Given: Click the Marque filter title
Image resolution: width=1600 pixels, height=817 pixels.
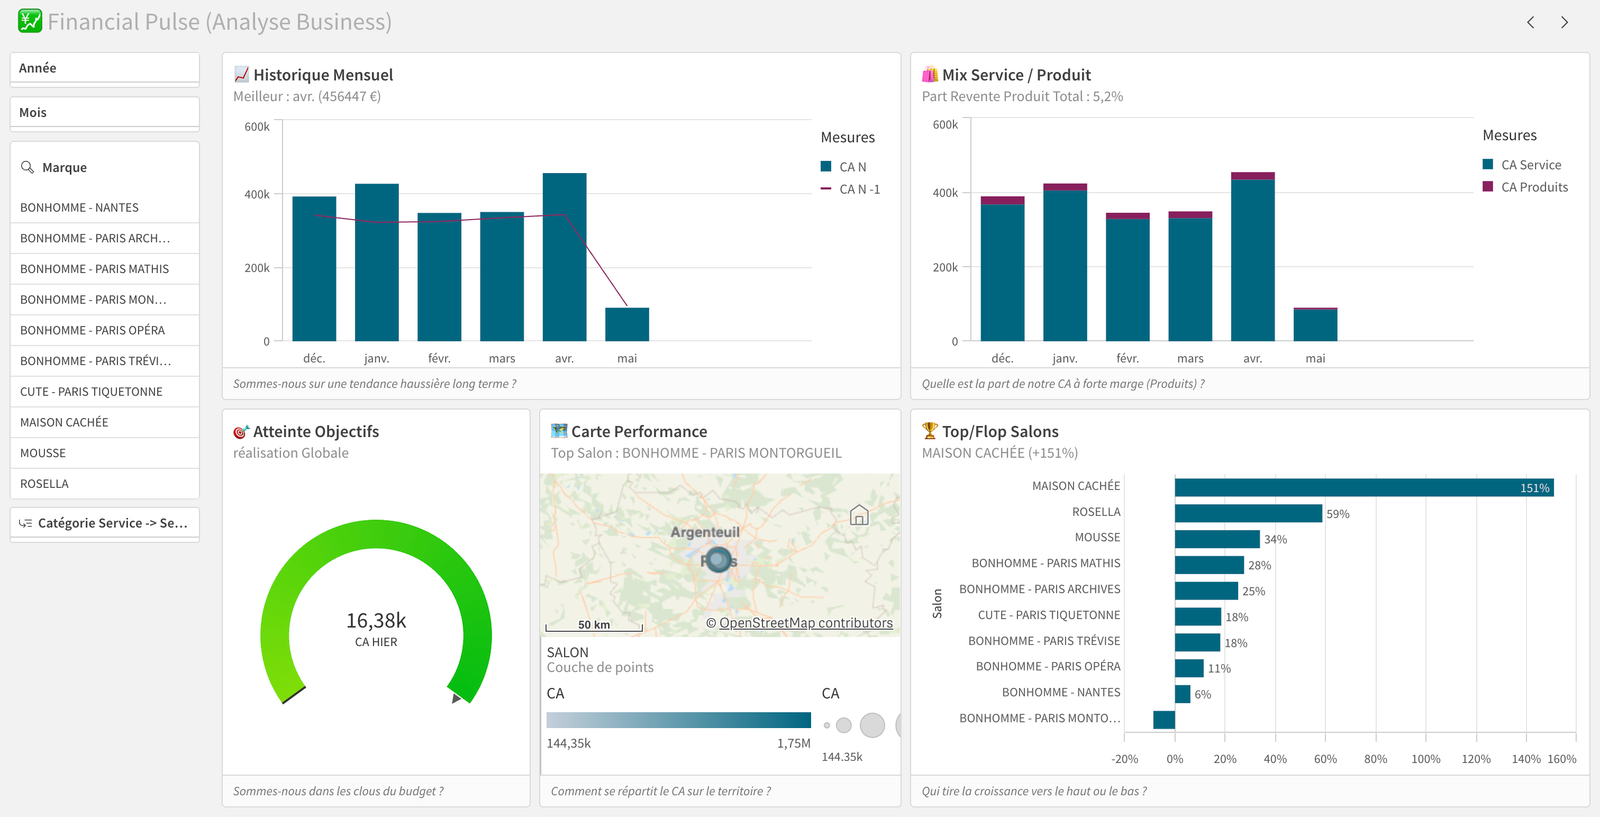Looking at the screenshot, I should pos(64,167).
